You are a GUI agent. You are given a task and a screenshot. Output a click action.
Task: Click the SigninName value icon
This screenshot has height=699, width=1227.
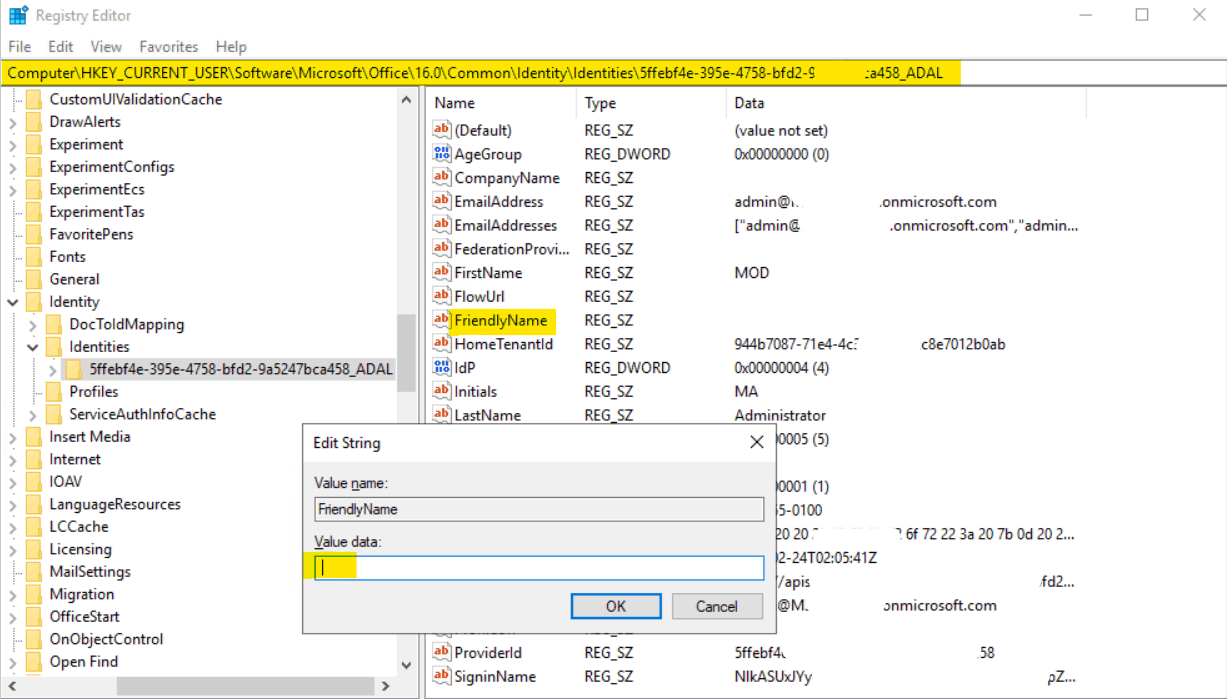tap(442, 677)
